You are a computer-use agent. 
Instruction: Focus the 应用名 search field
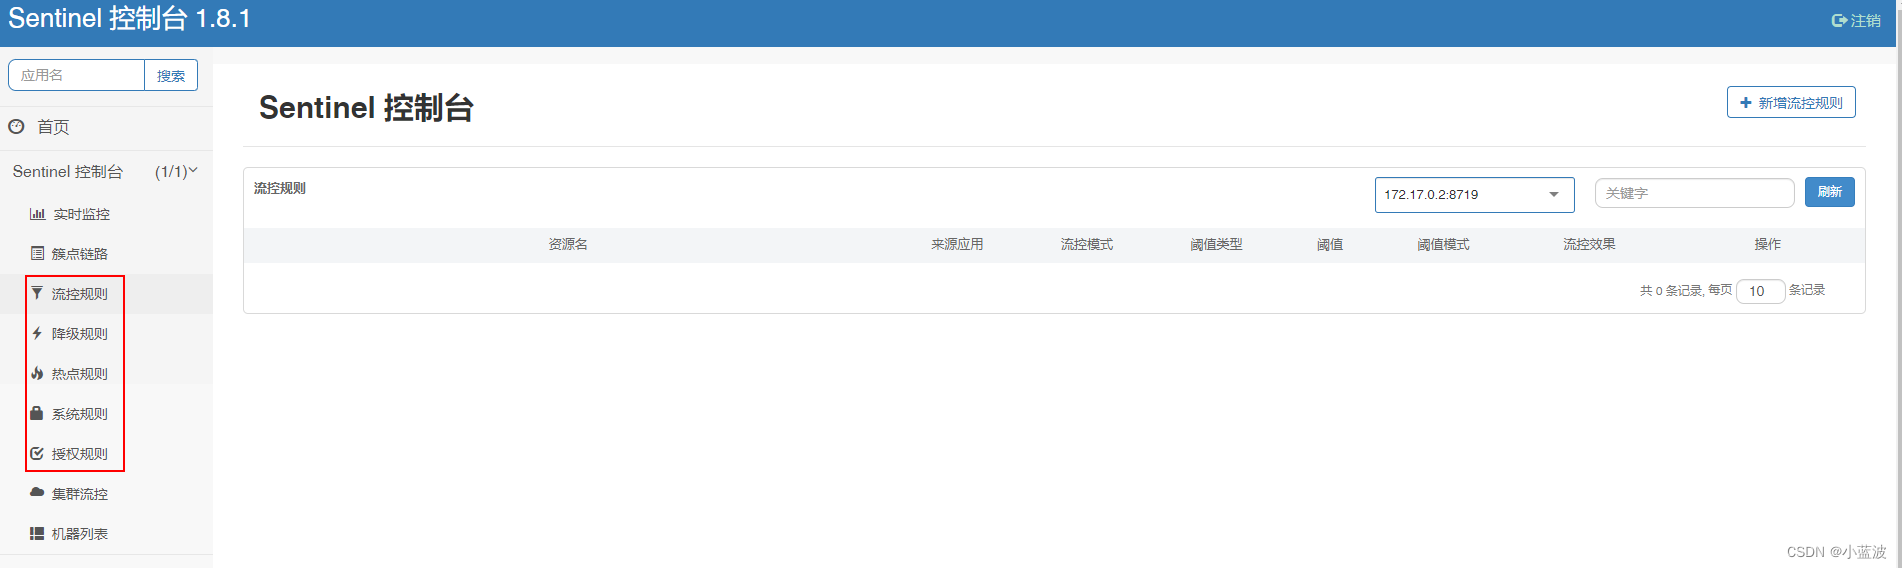[x=77, y=75]
